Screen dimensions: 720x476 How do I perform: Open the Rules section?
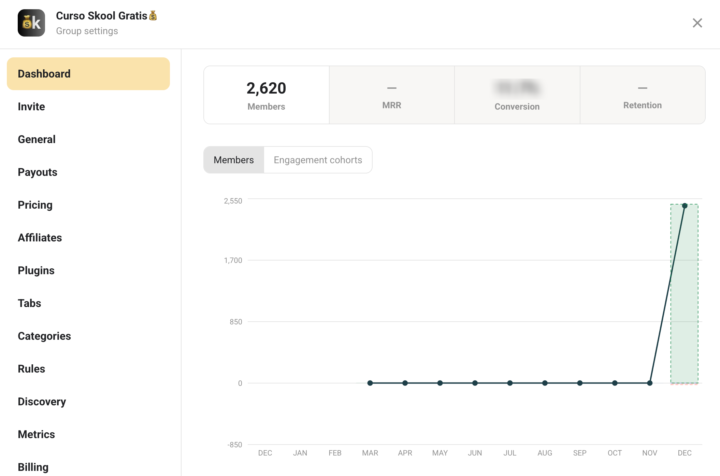tap(88, 369)
